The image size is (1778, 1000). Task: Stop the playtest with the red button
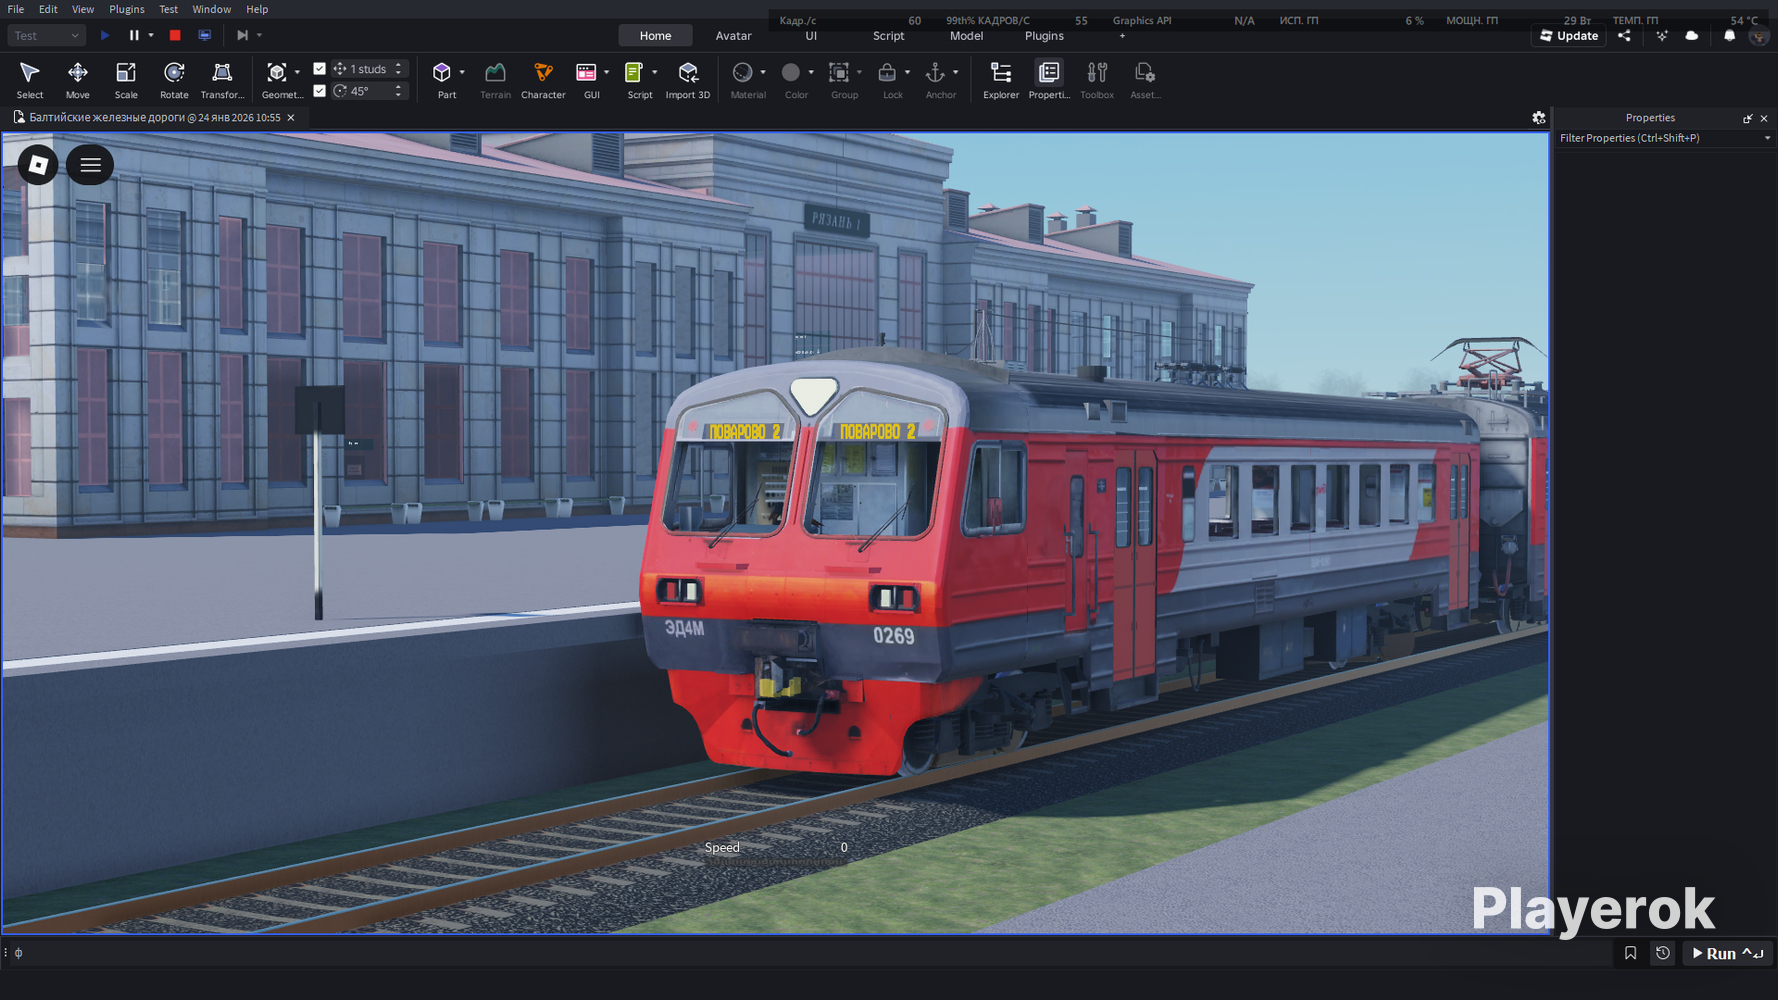coord(175,36)
